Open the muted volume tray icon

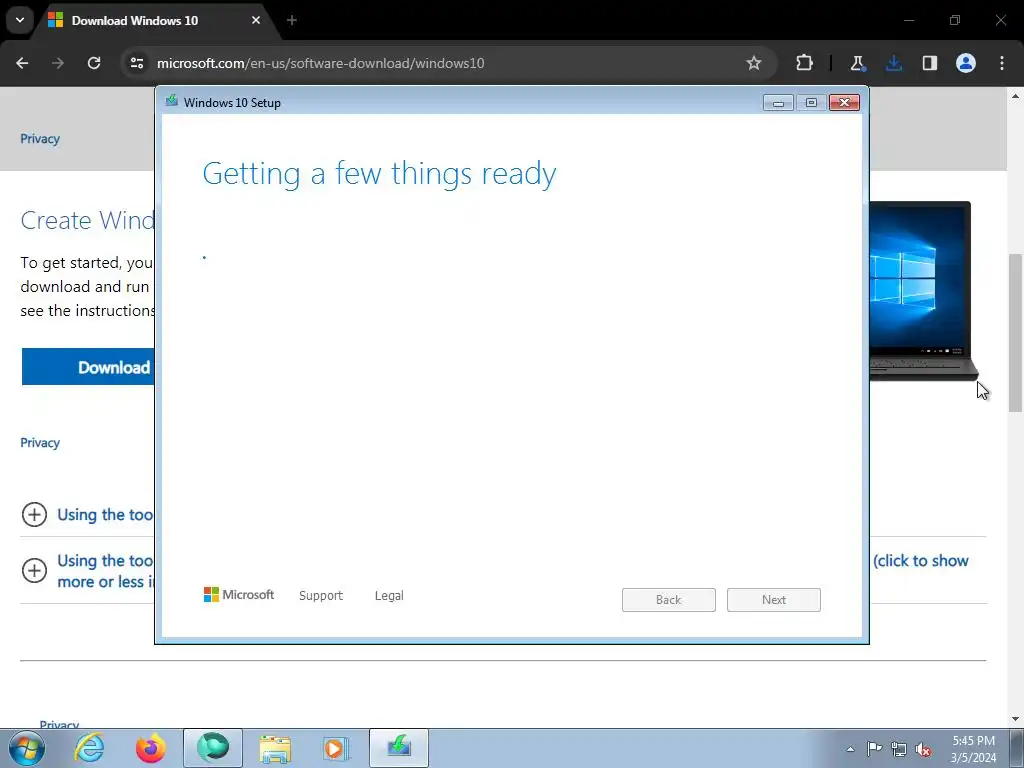[923, 749]
